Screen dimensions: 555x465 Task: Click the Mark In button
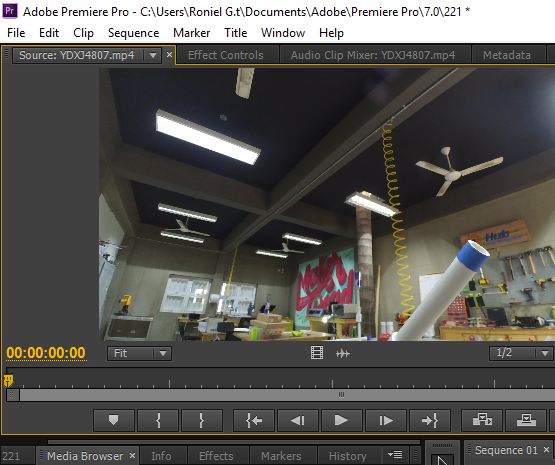158,420
